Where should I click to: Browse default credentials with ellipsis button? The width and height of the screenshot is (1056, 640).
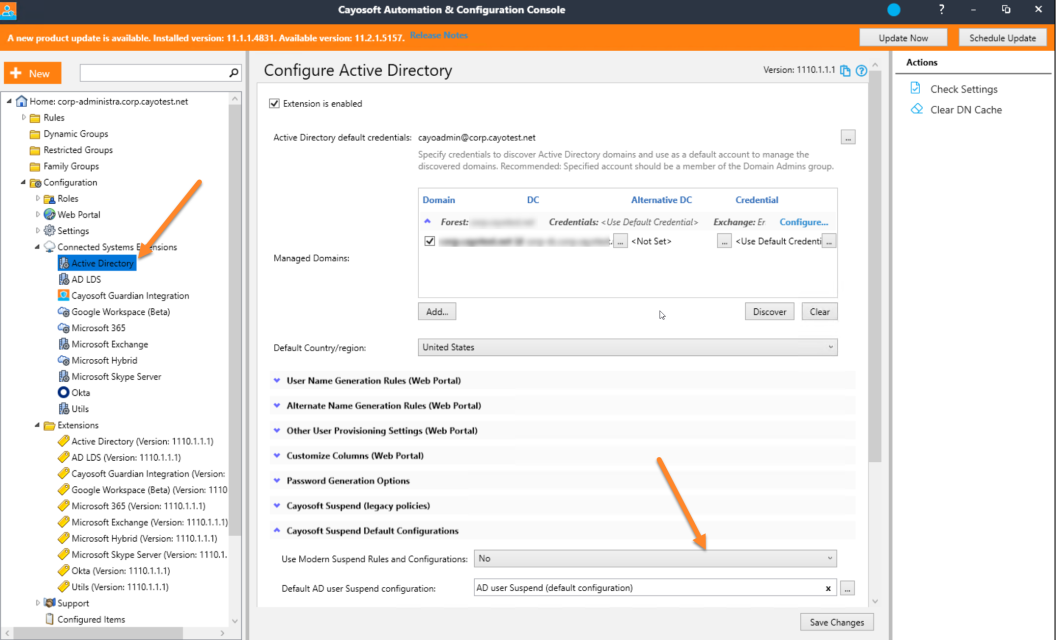(x=848, y=137)
